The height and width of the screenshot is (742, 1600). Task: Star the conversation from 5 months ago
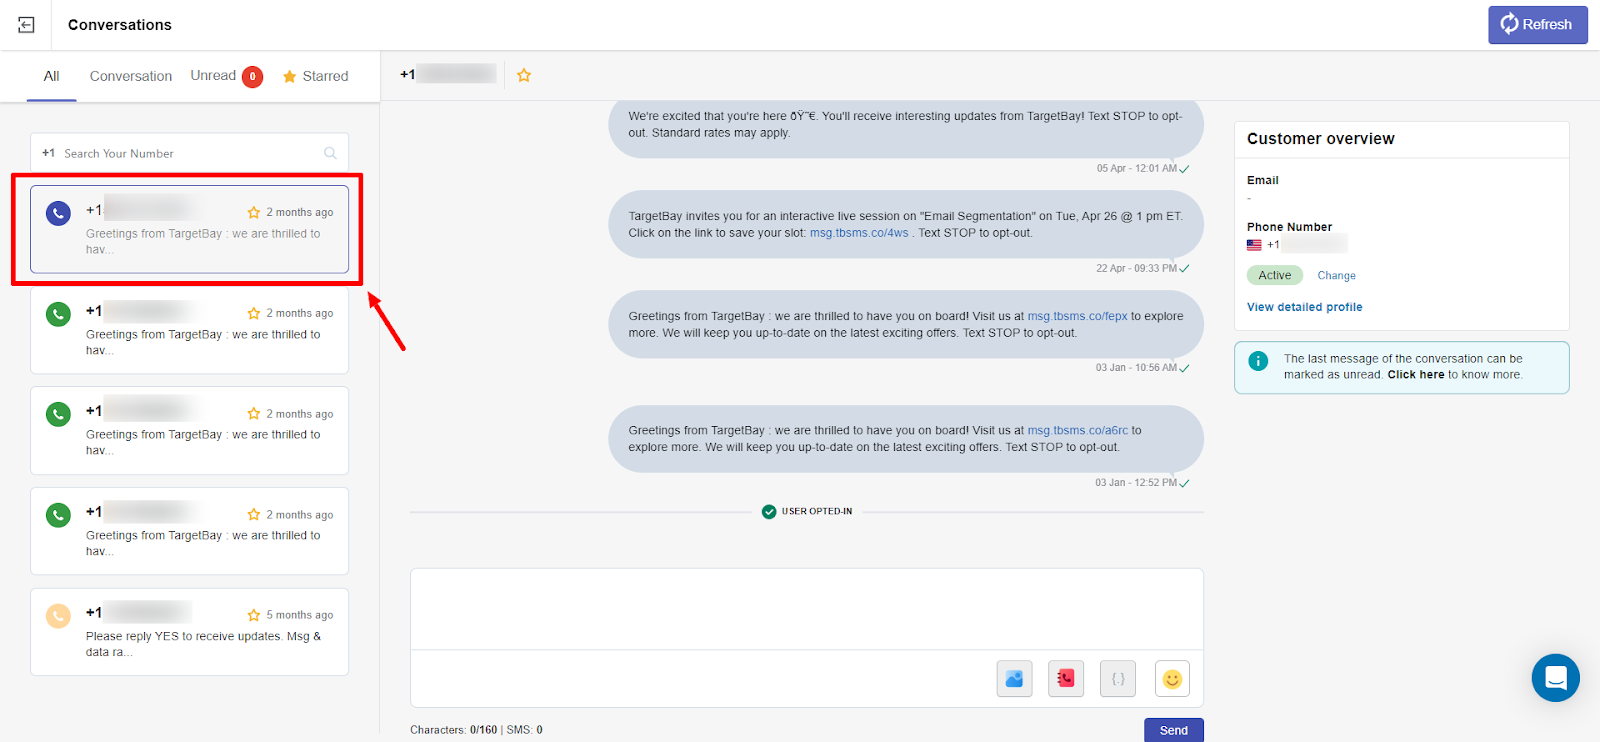(x=254, y=615)
